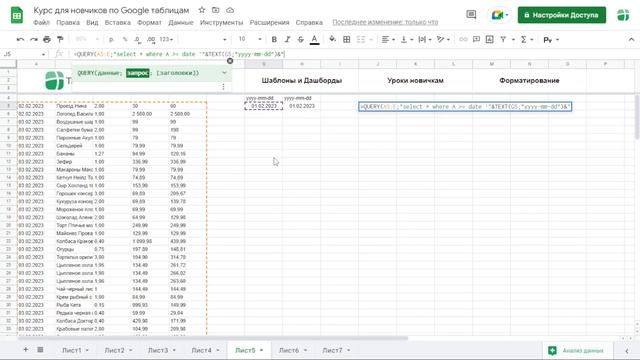The image size is (640, 360).
Task: Switch to the Лист3 tab
Action: click(162, 350)
